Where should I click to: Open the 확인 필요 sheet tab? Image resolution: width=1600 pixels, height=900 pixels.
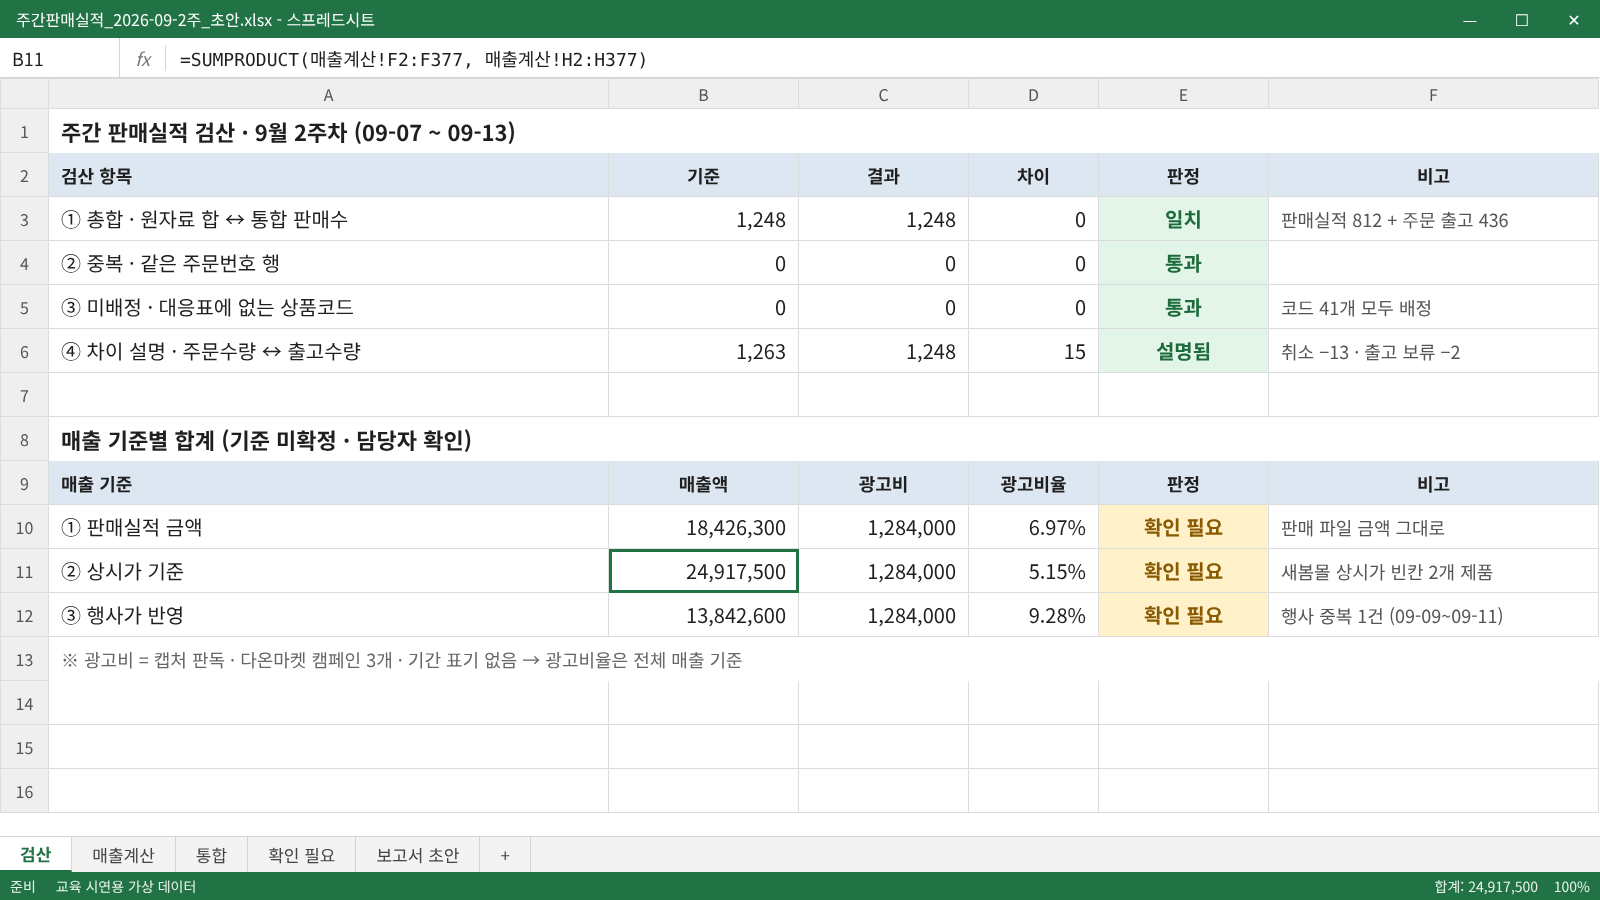[301, 855]
